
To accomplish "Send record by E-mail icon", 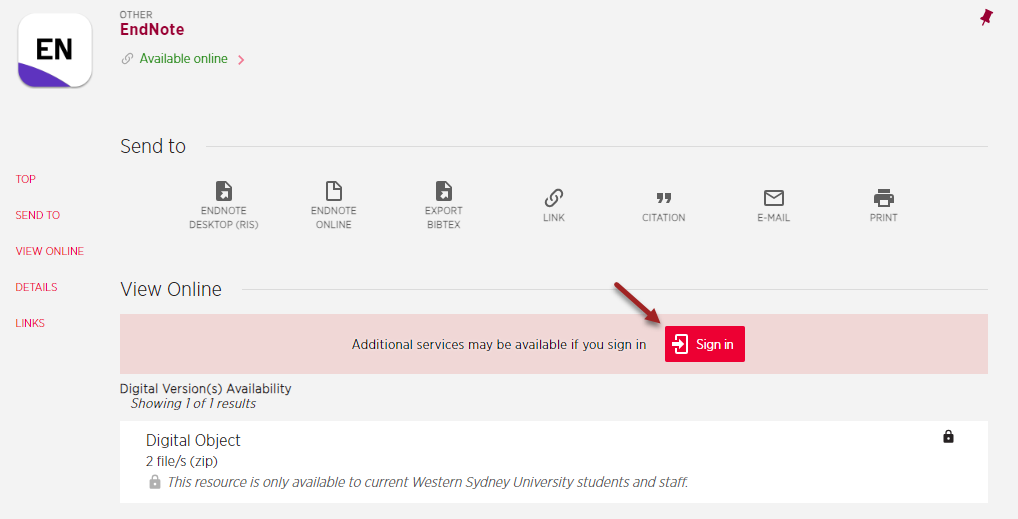I will coord(773,198).
